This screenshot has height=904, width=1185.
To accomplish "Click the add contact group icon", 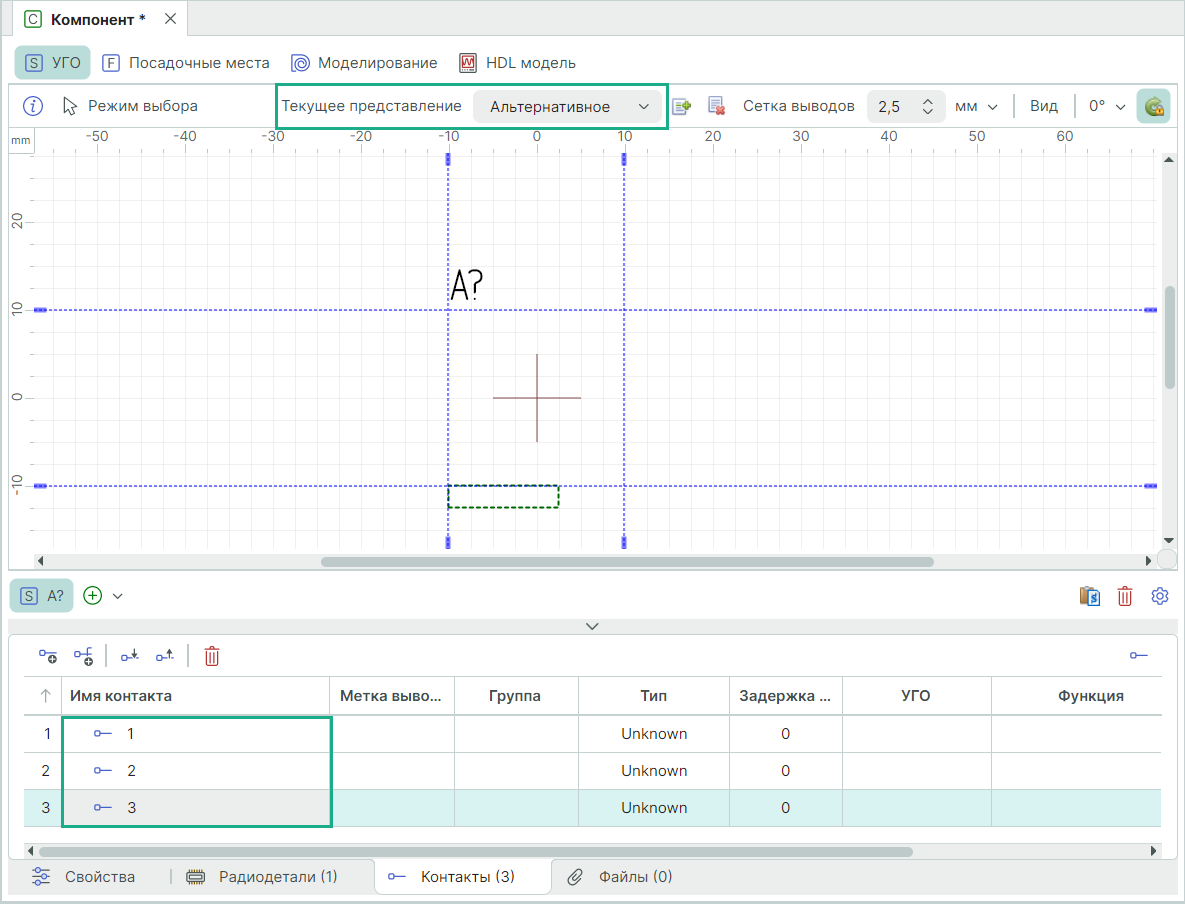I will coord(83,656).
